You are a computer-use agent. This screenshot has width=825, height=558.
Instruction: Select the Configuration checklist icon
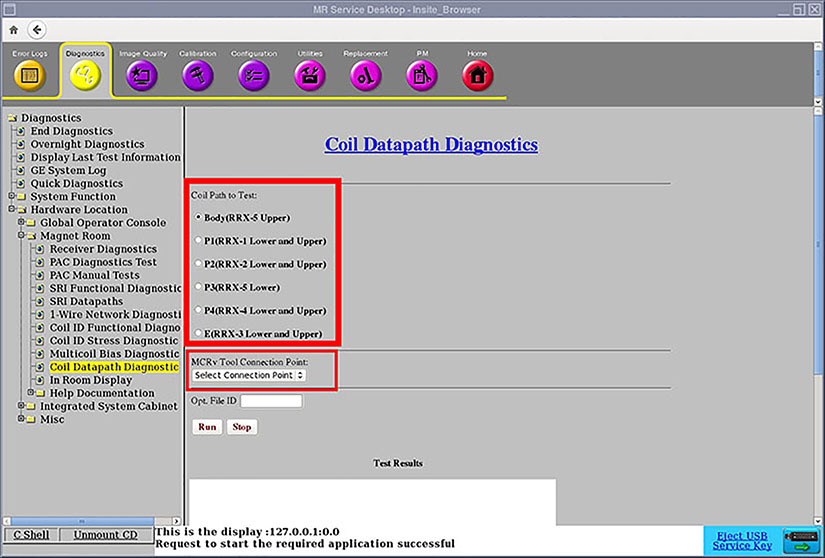pos(253,74)
